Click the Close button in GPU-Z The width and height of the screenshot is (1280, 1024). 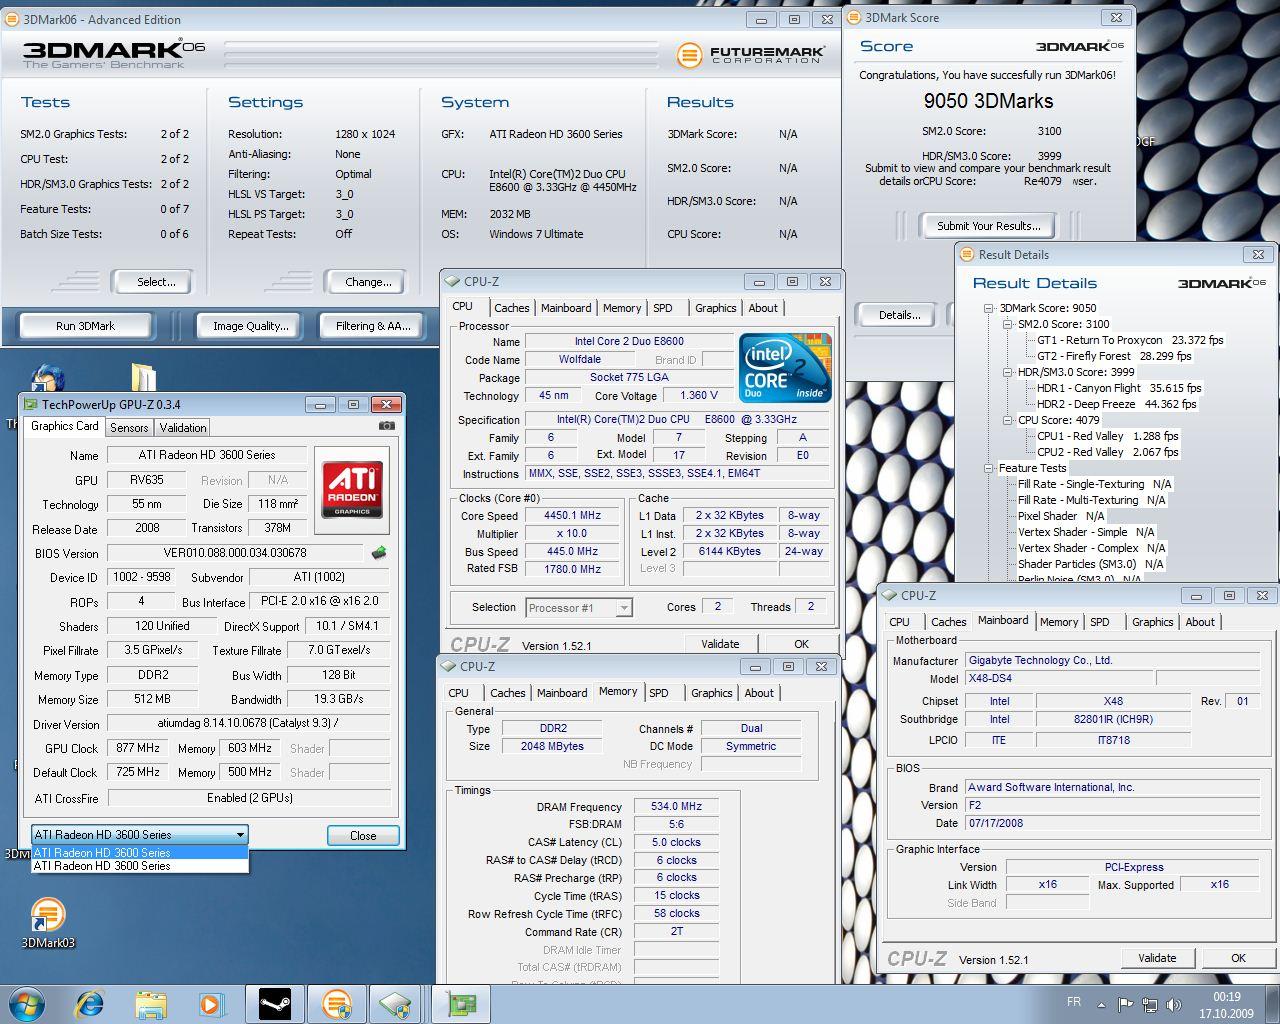point(363,835)
